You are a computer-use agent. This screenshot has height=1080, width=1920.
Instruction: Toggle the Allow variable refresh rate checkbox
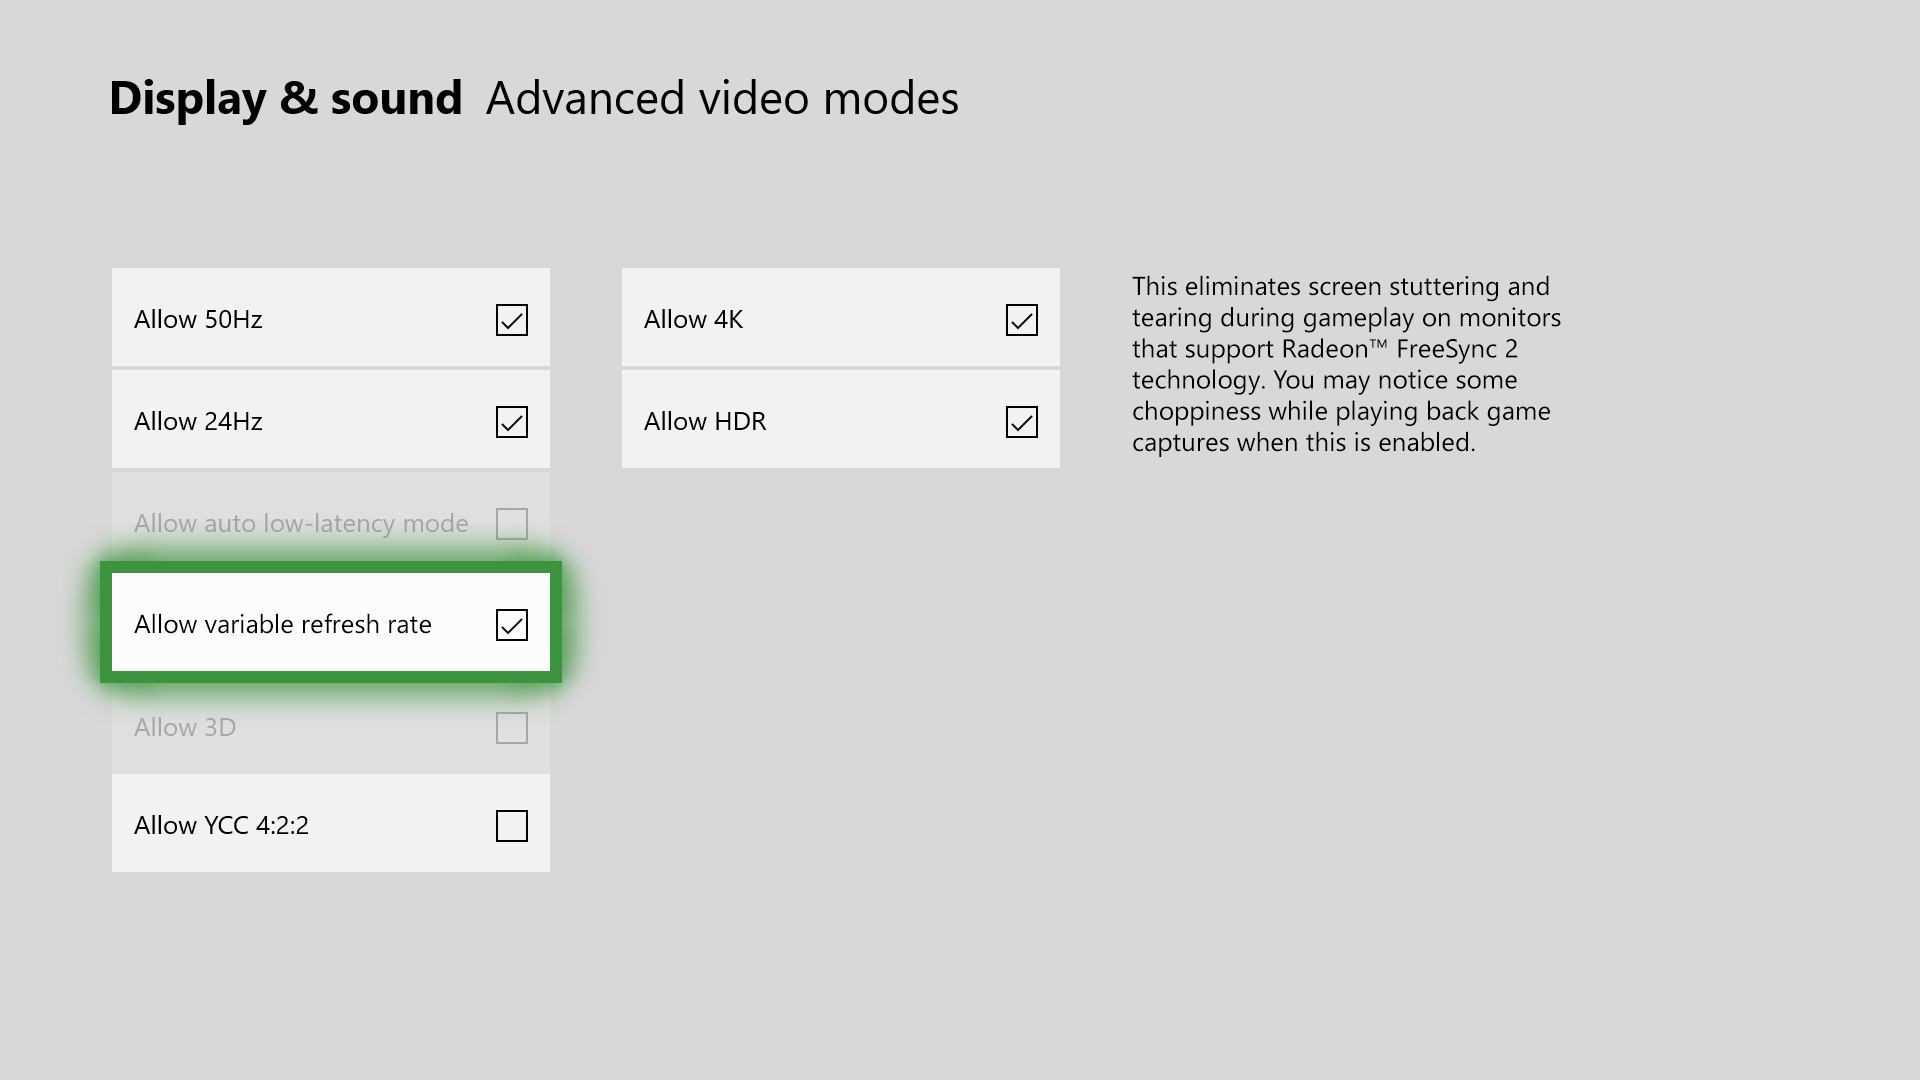tap(511, 625)
